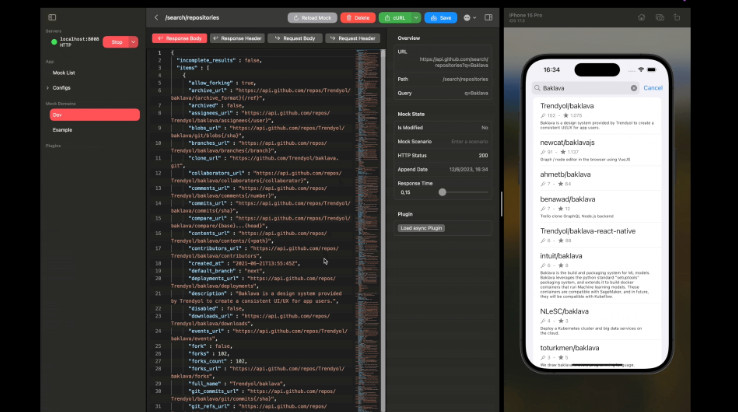Viewport: 738px width, 412px height.
Task: Click the fork icon on Trendyol/baklava row
Action: (543, 115)
